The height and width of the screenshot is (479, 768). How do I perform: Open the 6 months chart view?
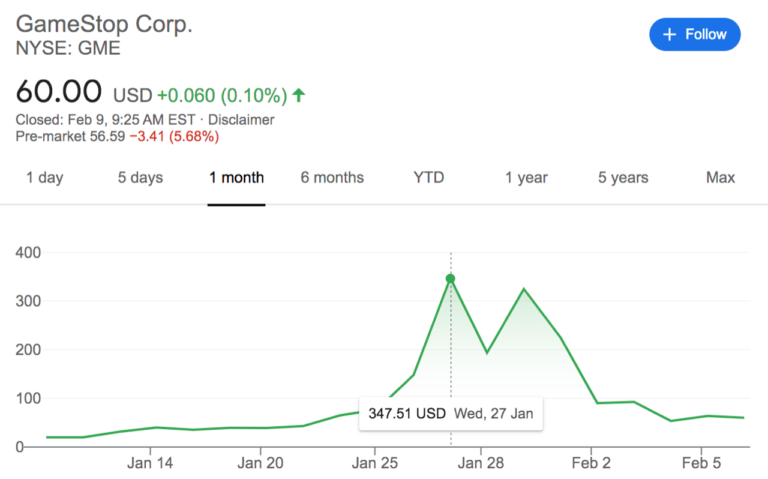coord(332,178)
